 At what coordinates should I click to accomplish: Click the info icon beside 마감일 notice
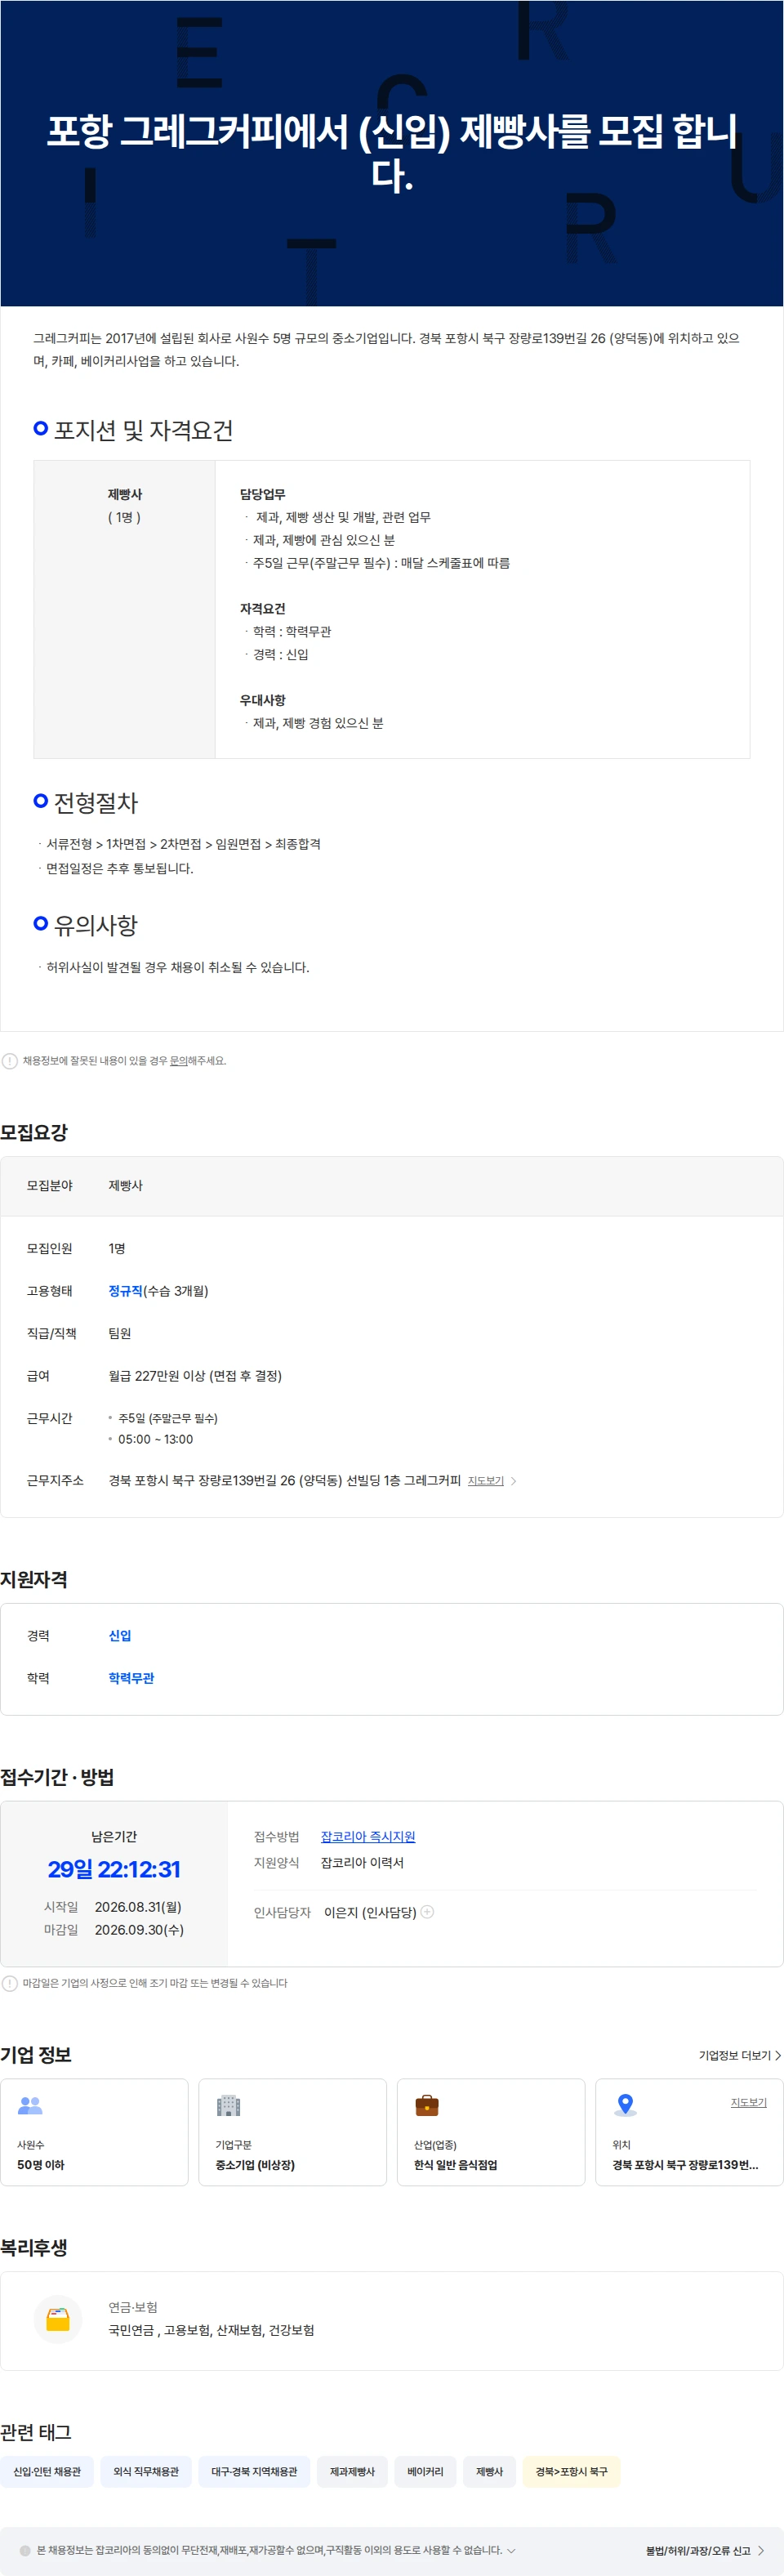[x=10, y=1983]
